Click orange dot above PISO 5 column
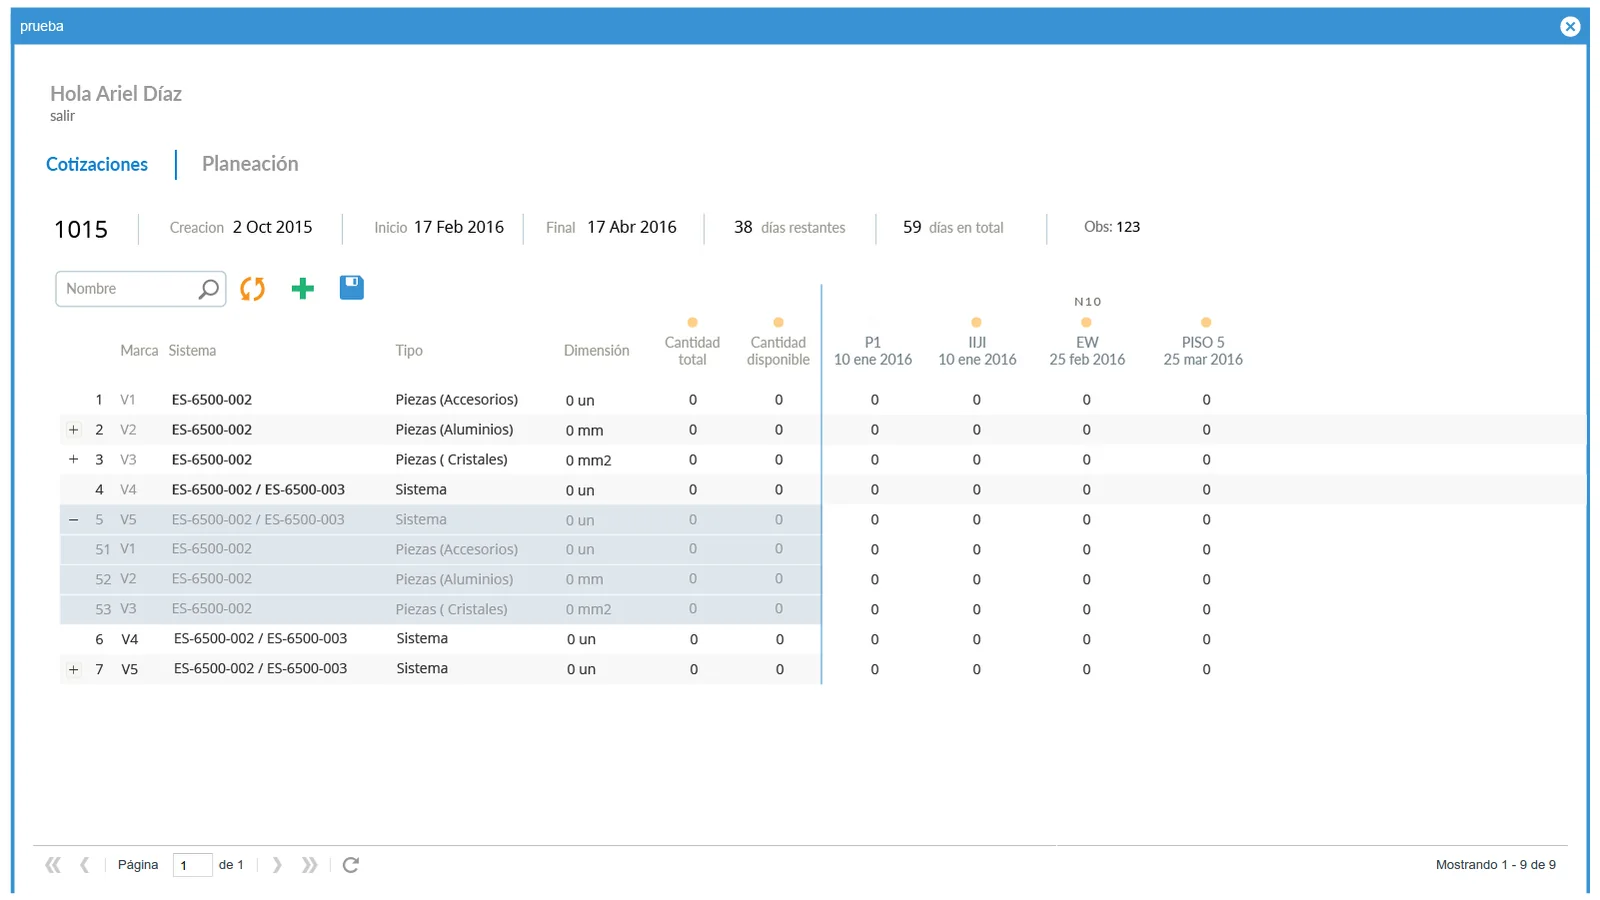 click(x=1206, y=322)
